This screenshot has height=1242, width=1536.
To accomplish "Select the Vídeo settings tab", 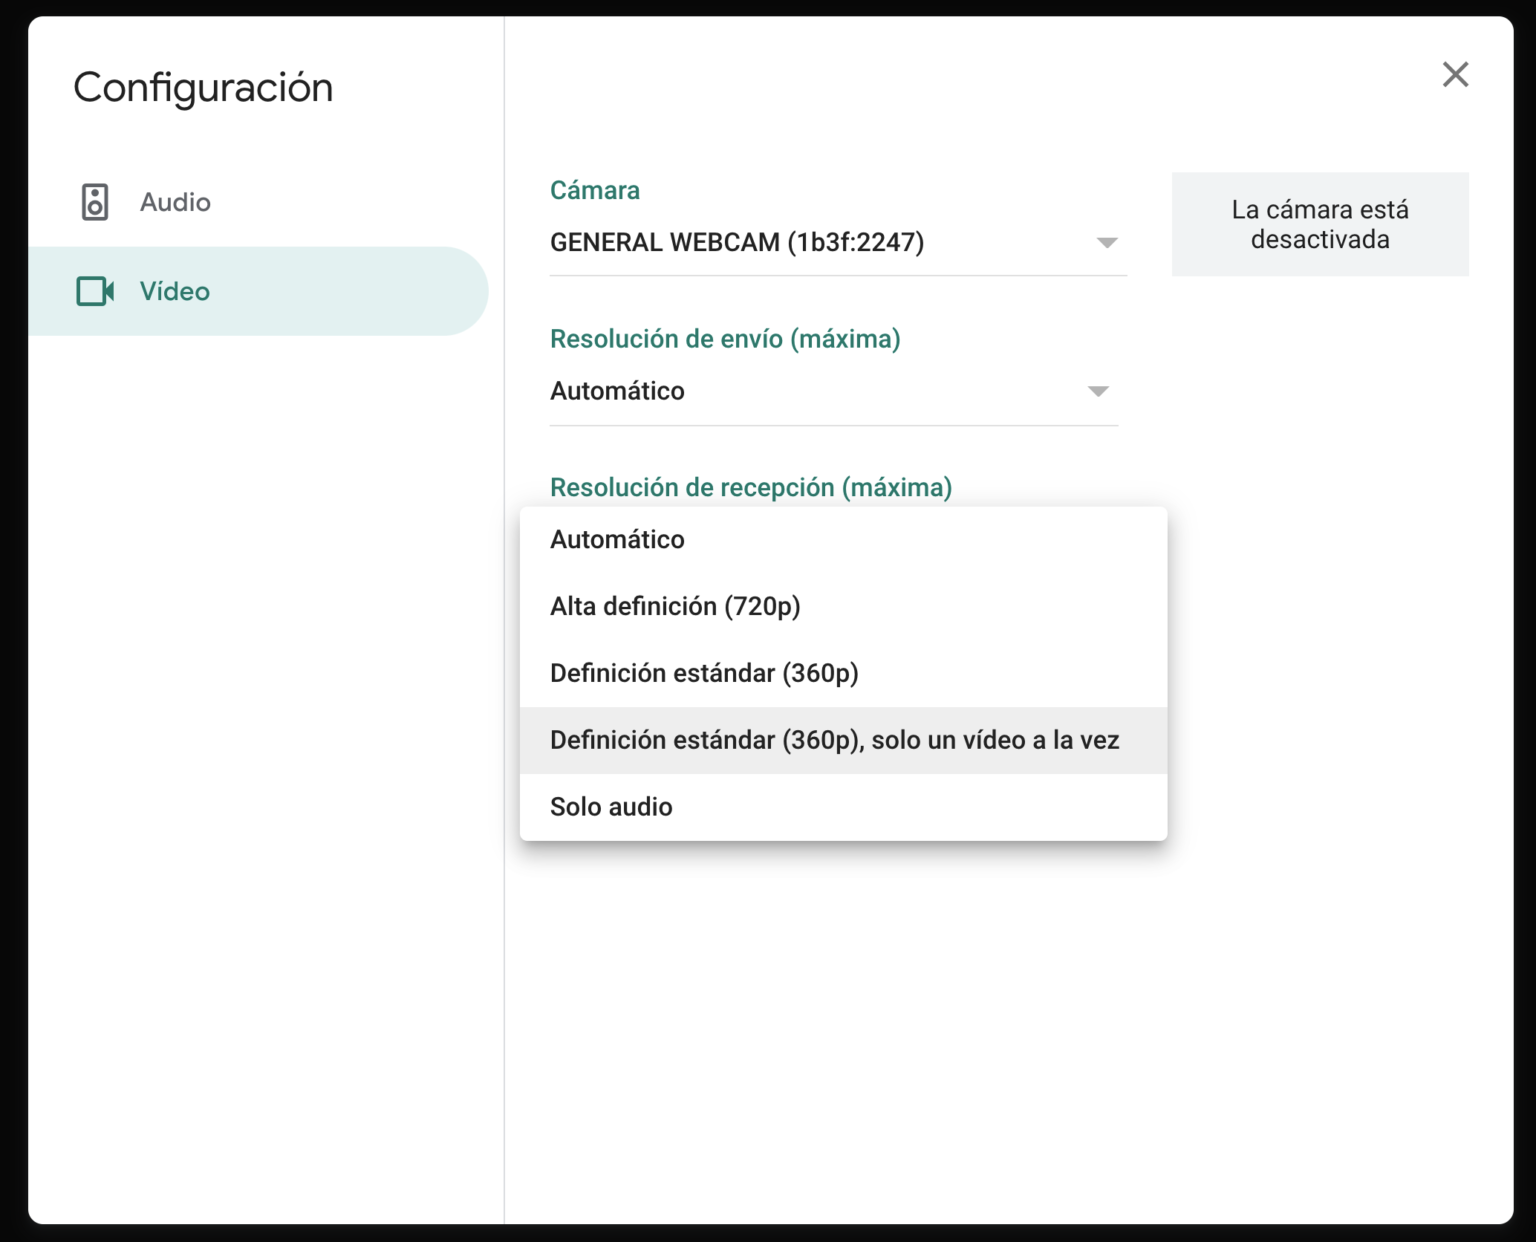I will tap(258, 291).
